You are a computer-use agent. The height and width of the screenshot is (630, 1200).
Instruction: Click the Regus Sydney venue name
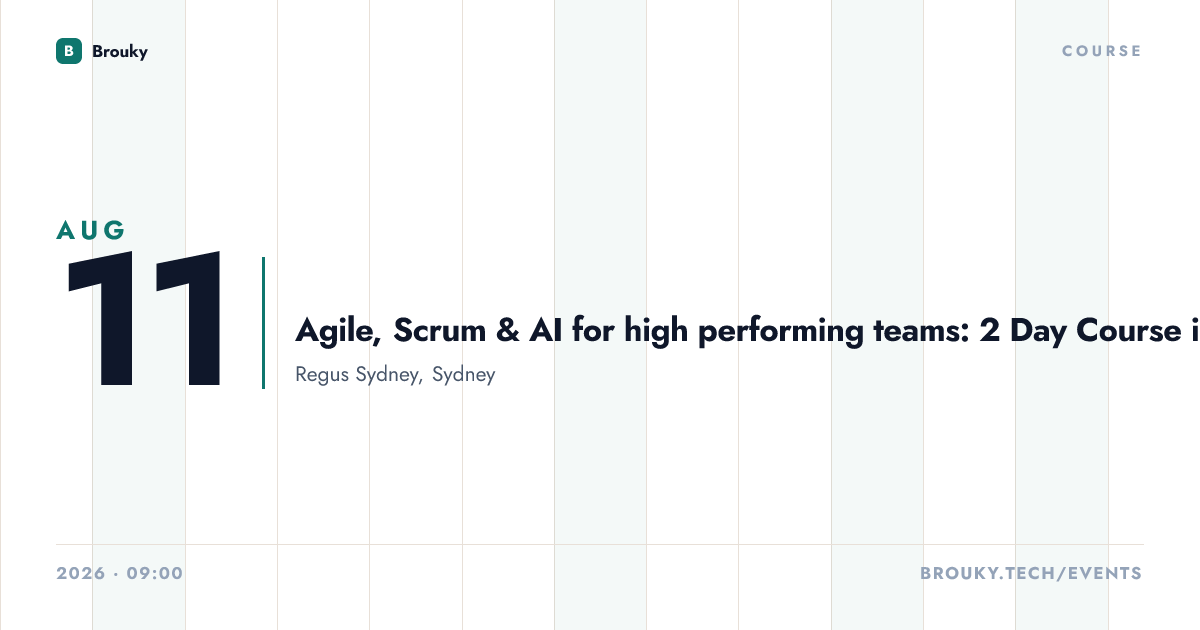[x=357, y=376]
